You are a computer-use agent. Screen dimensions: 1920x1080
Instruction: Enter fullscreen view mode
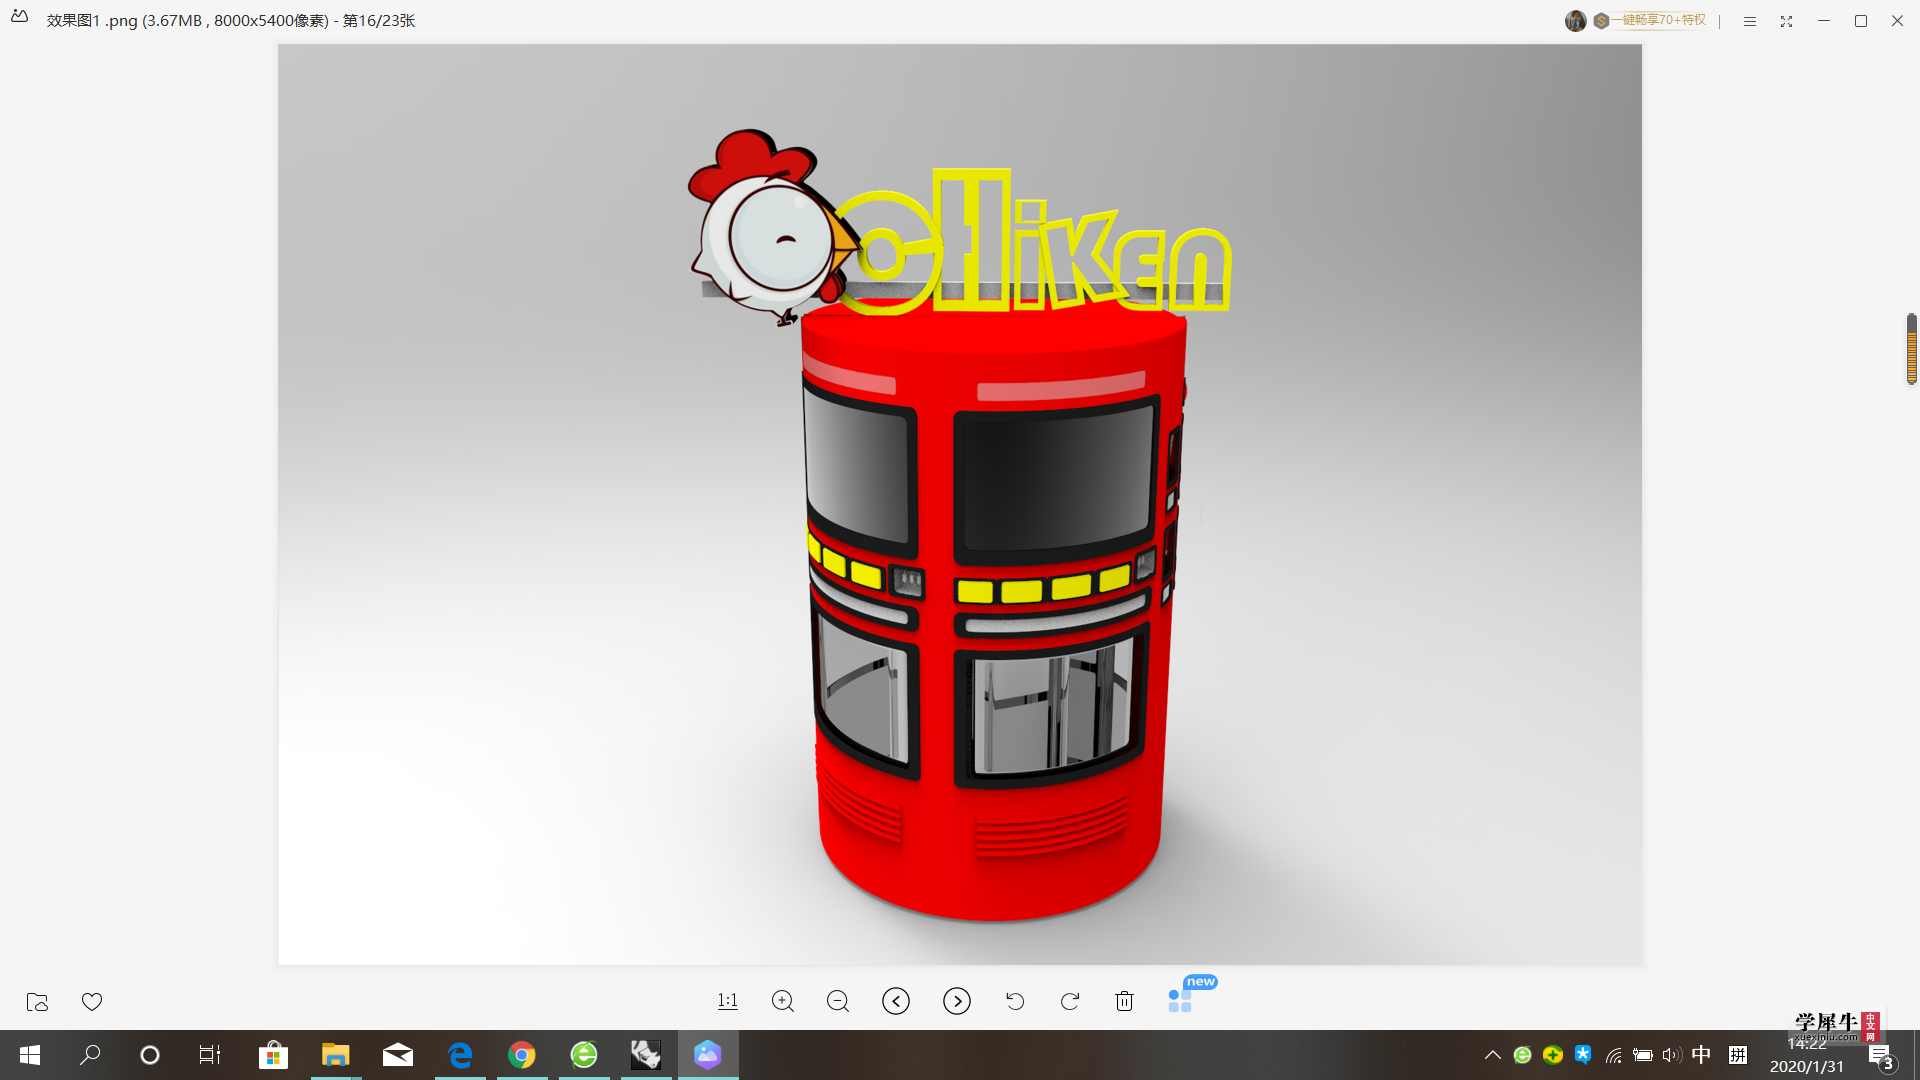1787,21
